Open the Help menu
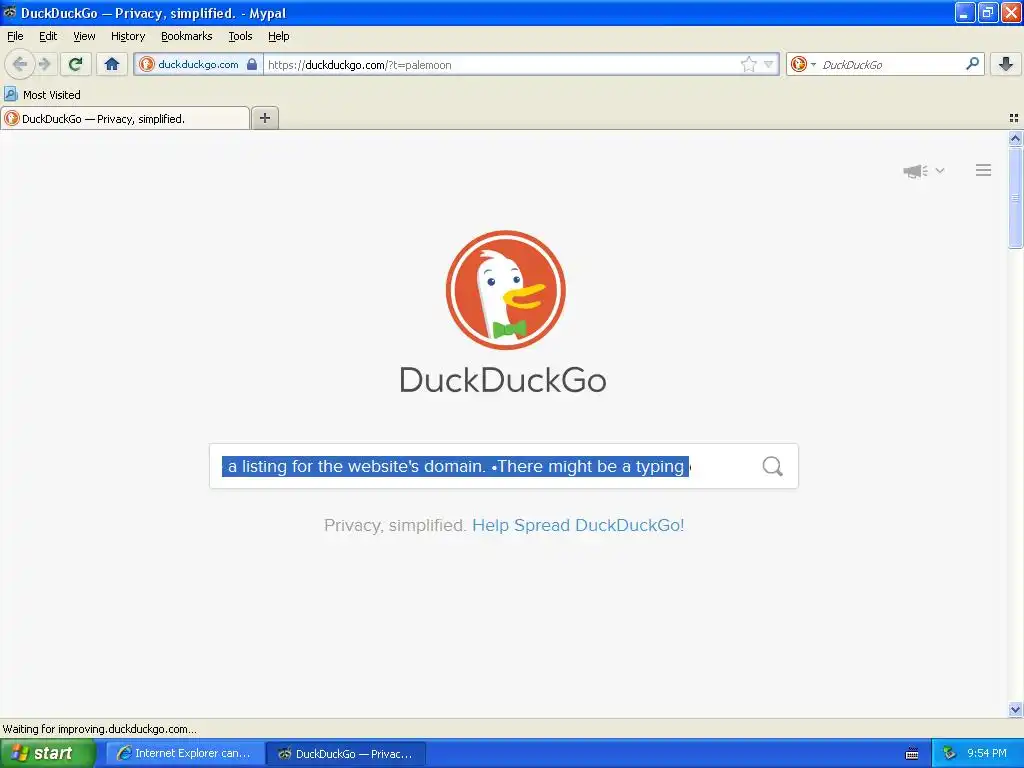 (x=279, y=36)
